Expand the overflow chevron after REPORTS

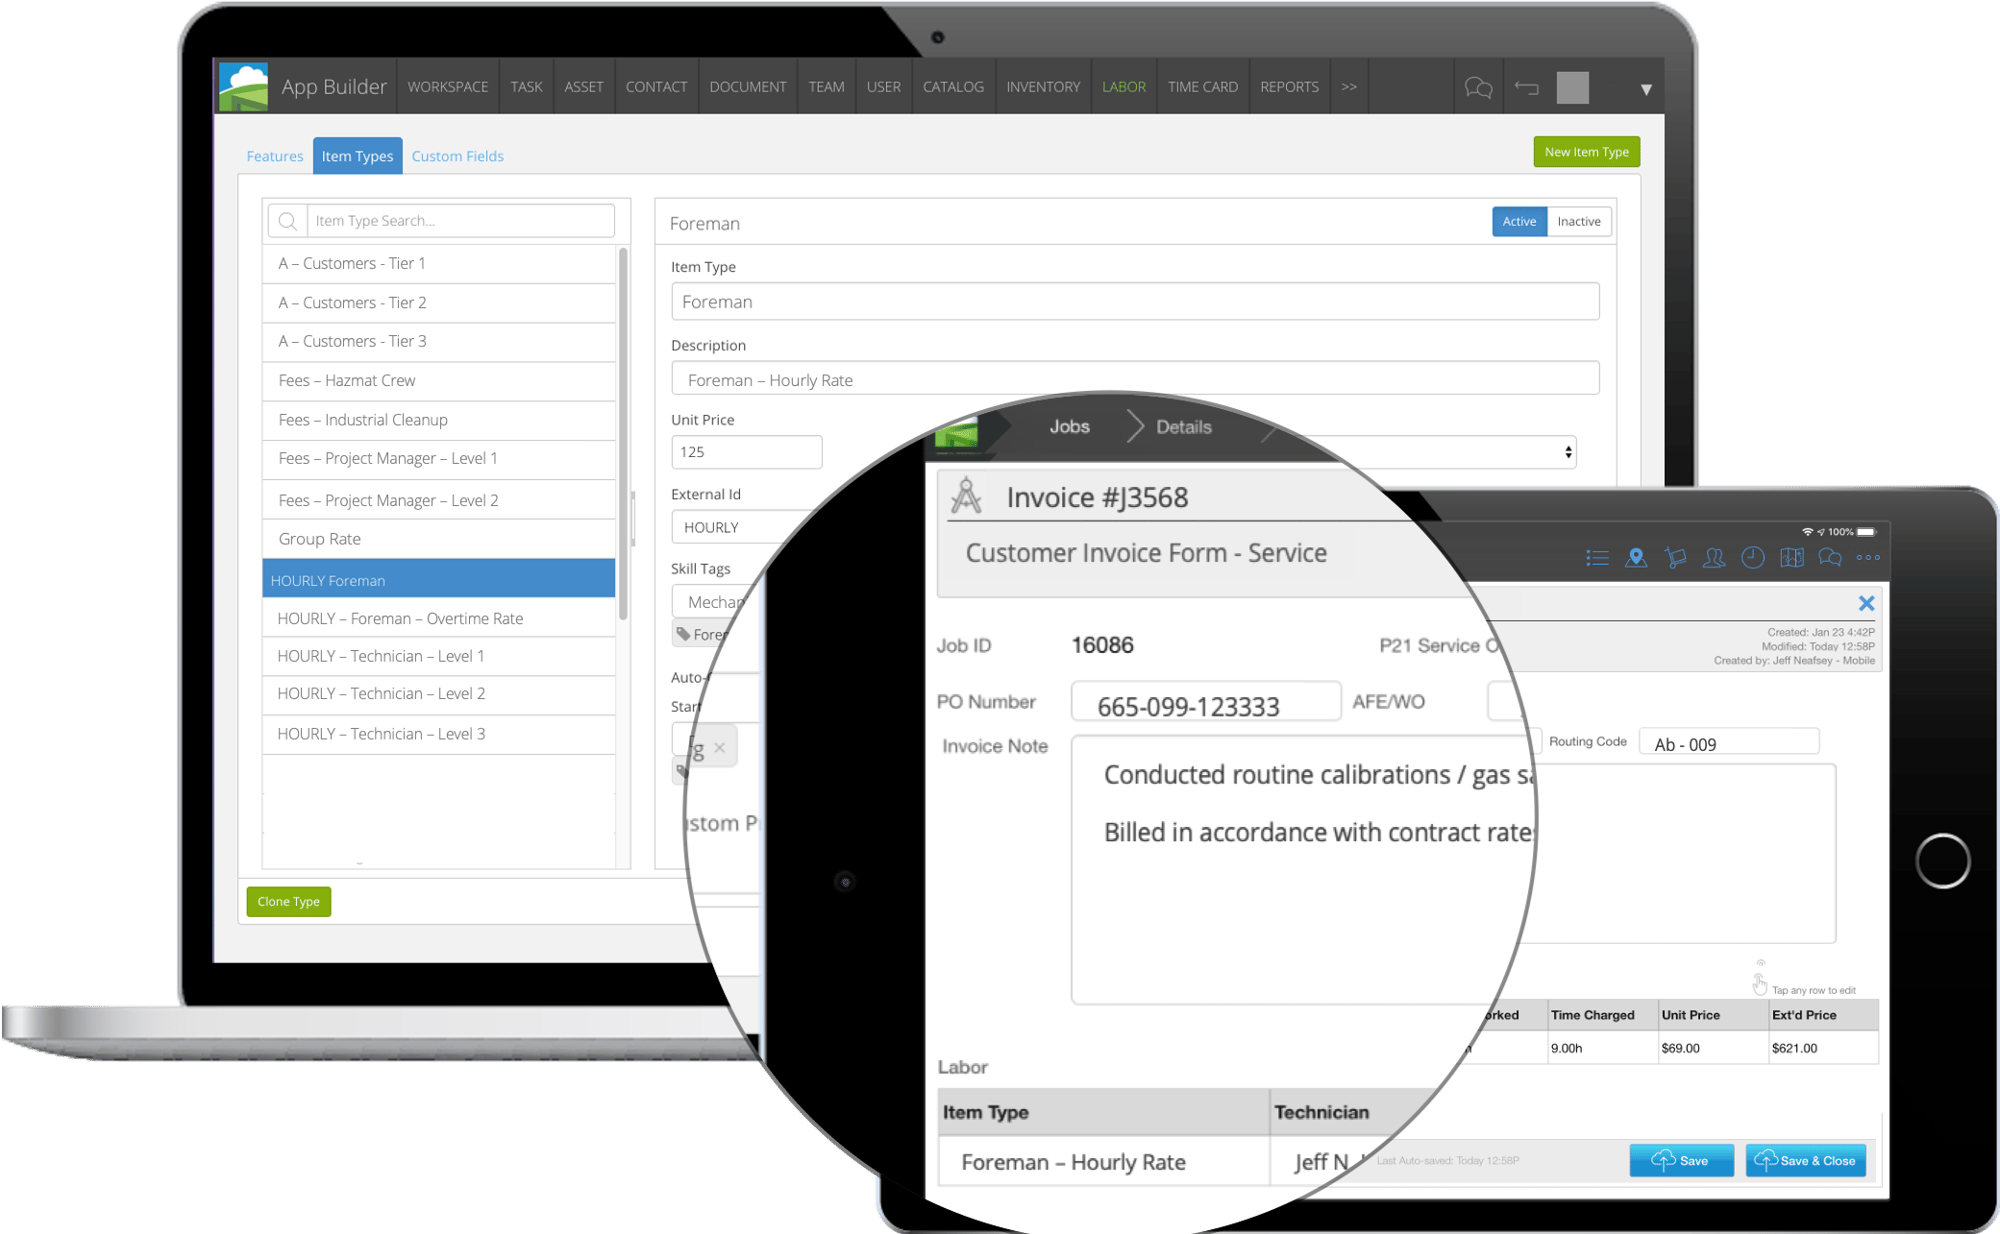pyautogui.click(x=1348, y=86)
